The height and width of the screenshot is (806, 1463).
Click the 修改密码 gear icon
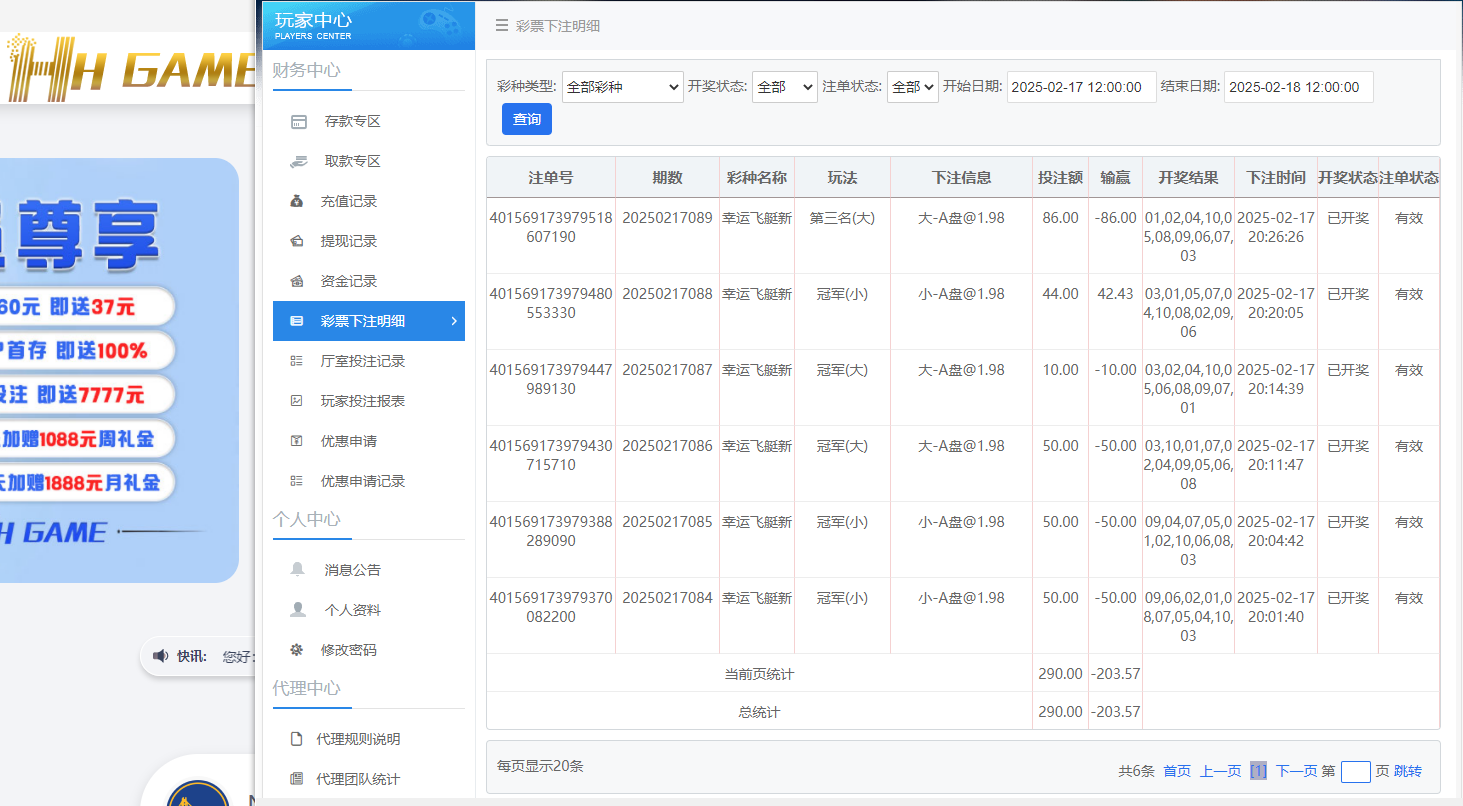[297, 650]
